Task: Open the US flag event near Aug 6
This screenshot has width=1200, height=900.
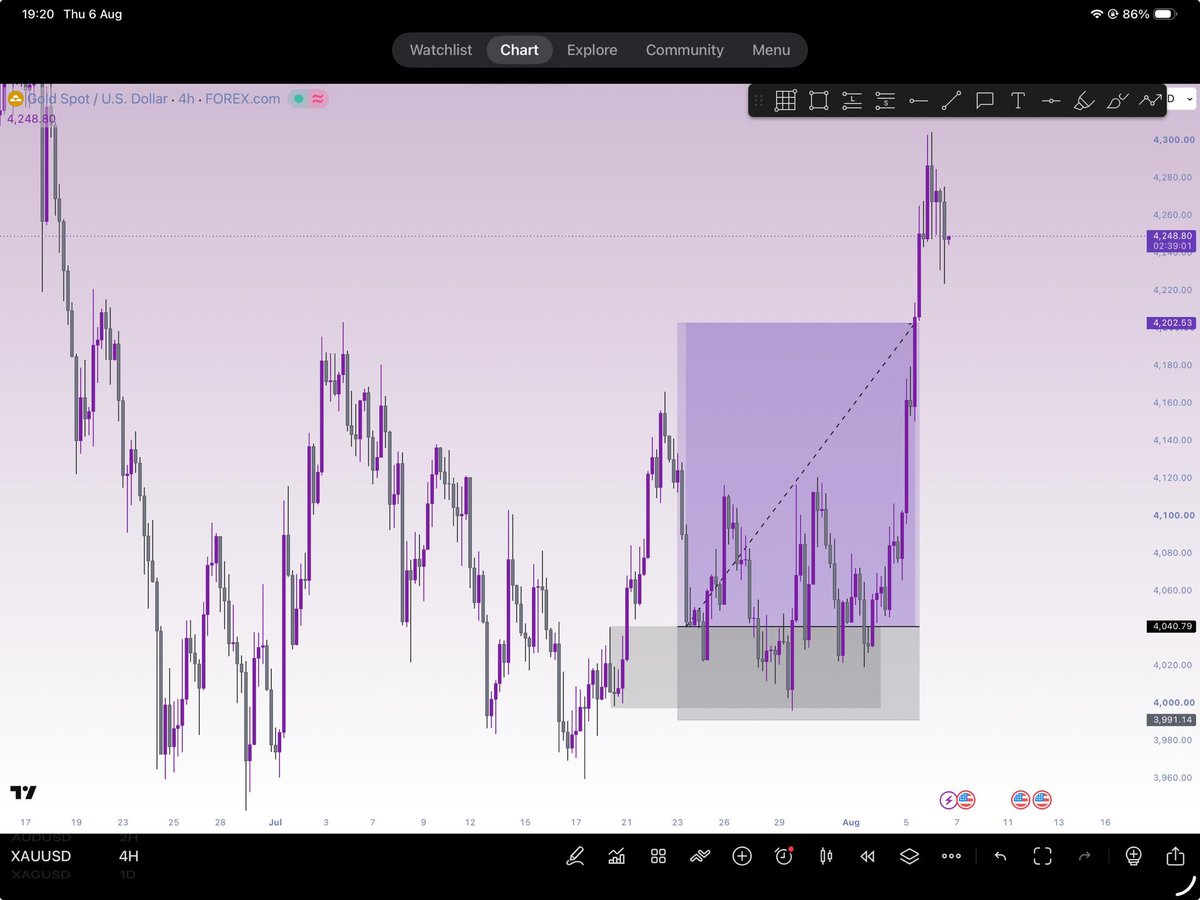Action: click(x=966, y=799)
